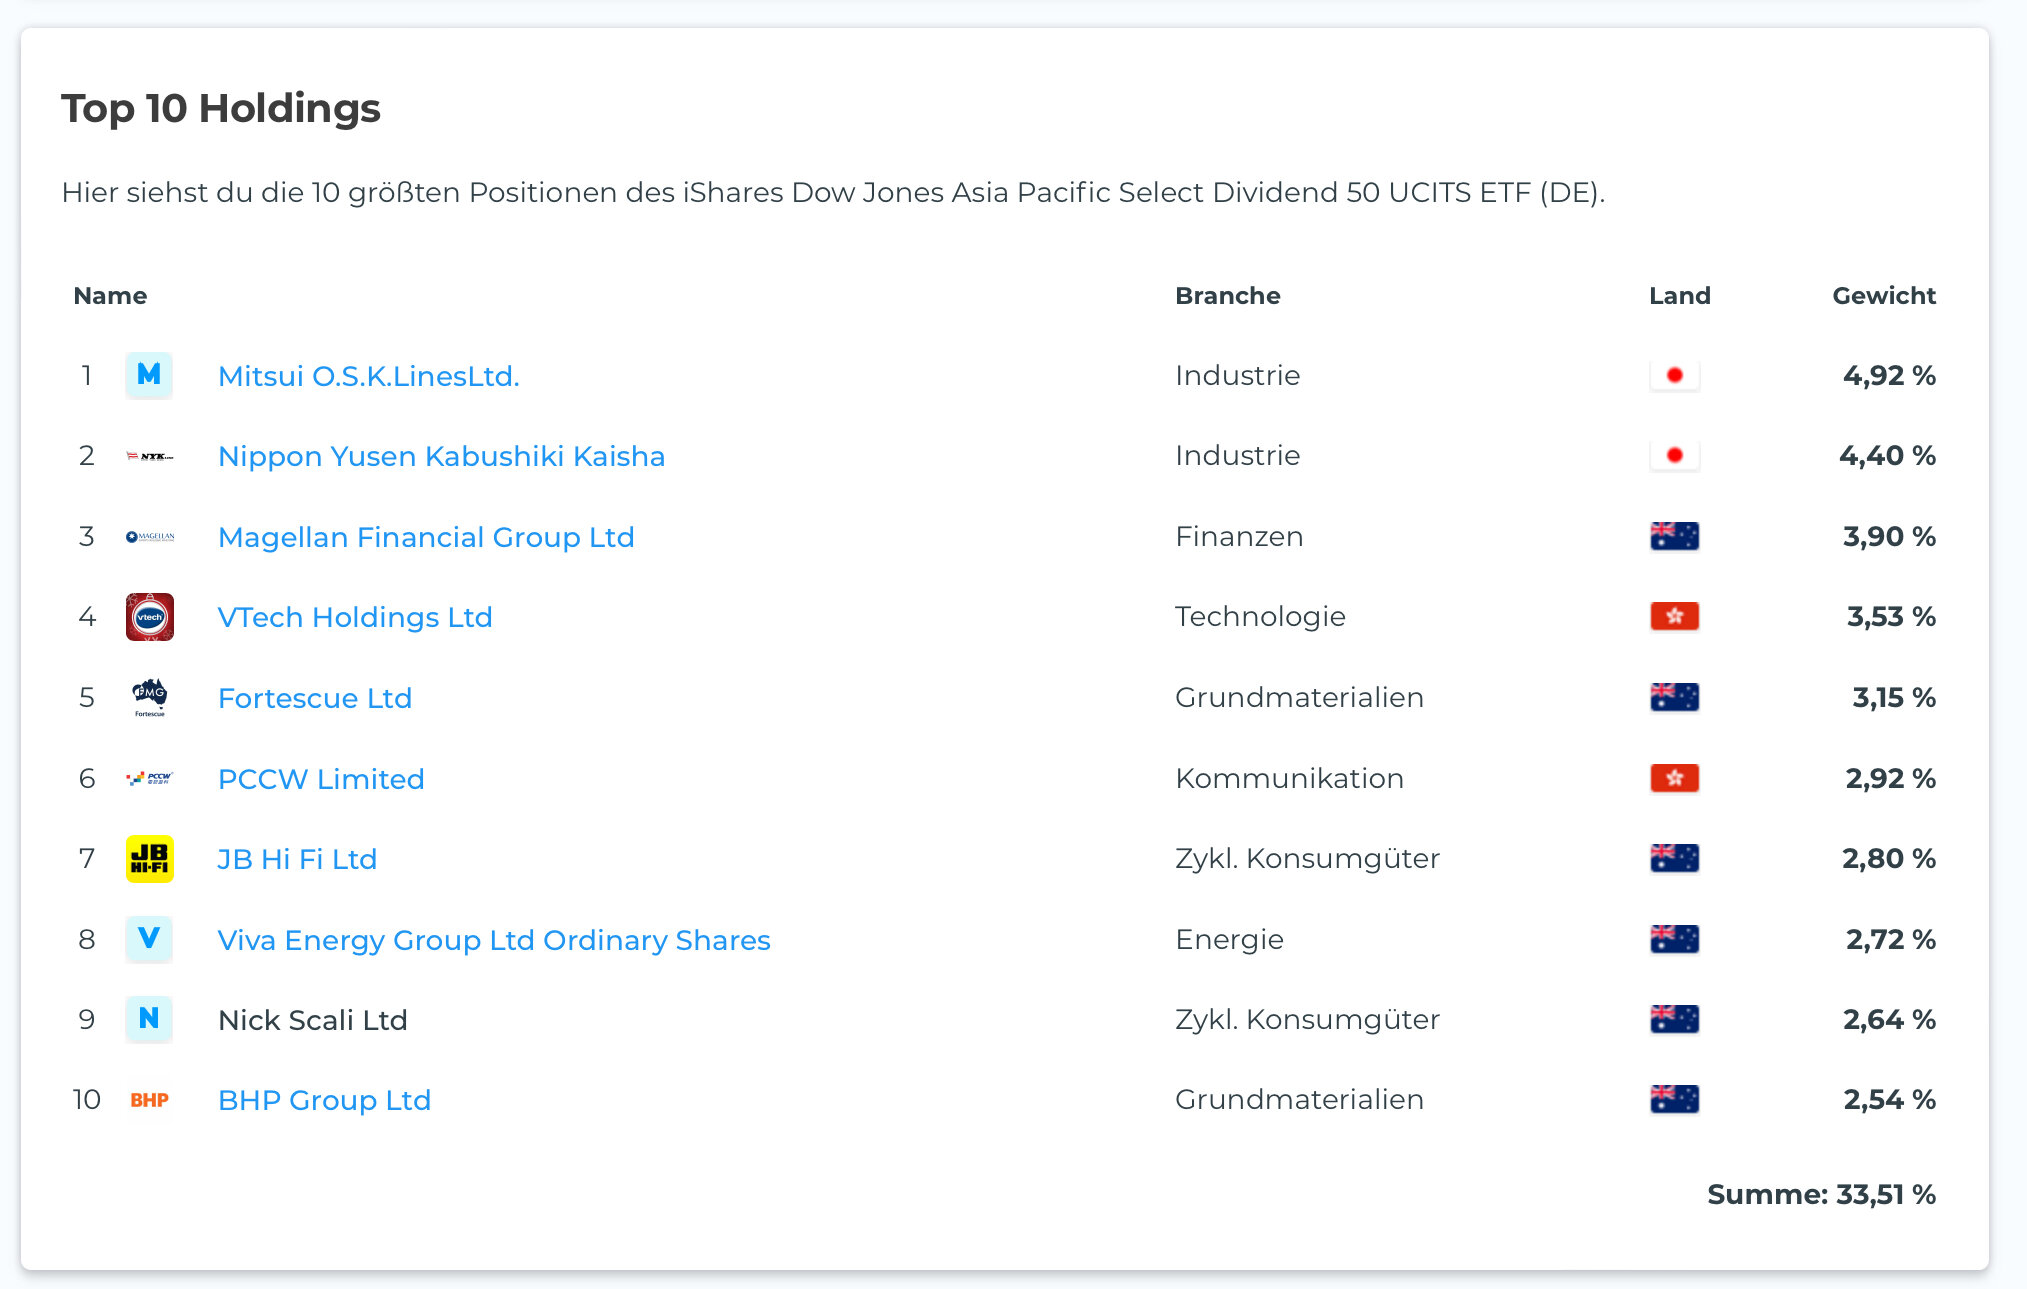Open the BHP Group Ltd link
The width and height of the screenshot is (2027, 1289).
324,1100
